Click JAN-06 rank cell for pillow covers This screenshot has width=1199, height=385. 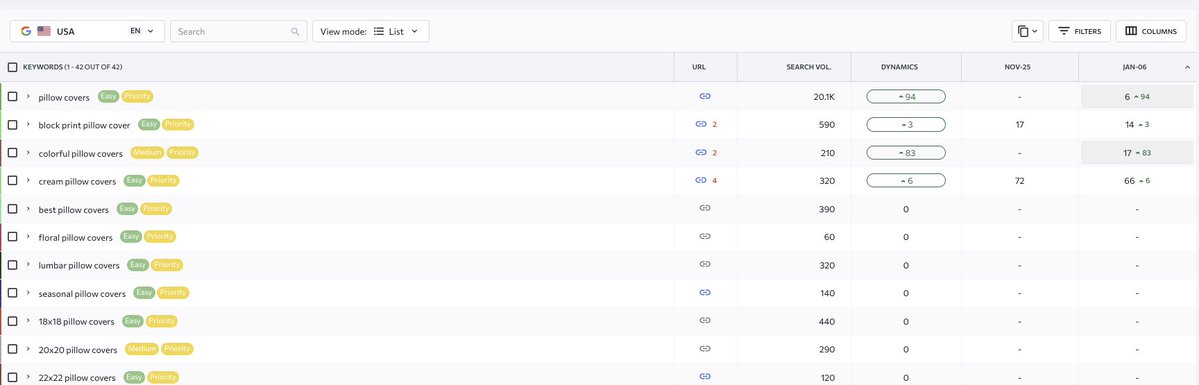click(1136, 96)
